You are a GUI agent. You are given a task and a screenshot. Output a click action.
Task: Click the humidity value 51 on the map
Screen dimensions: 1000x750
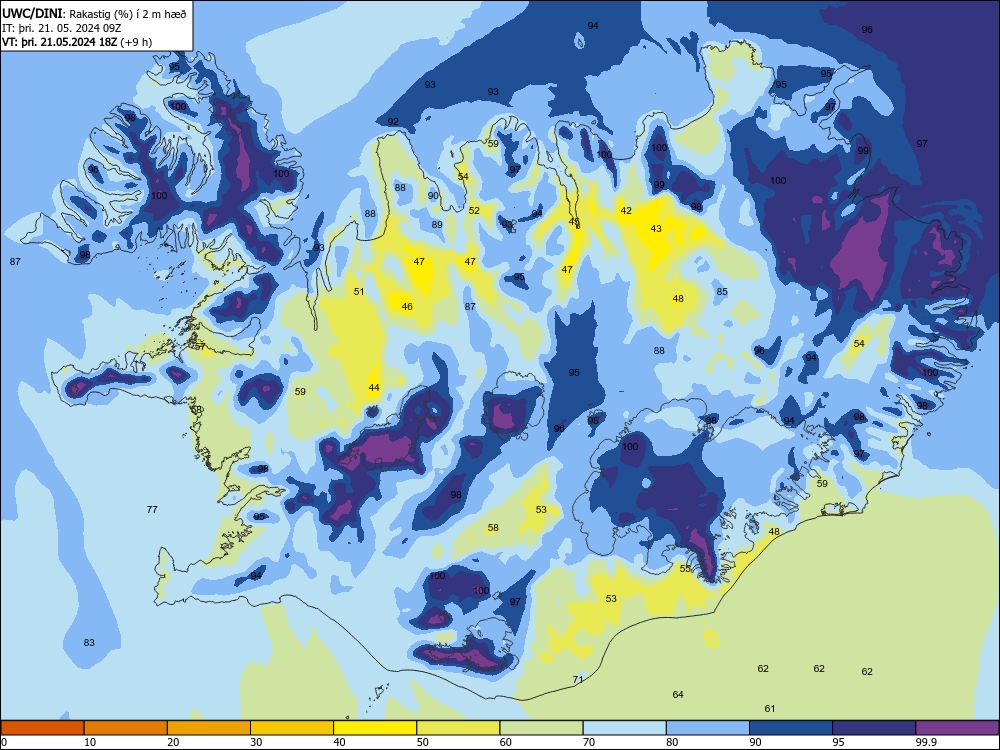(359, 291)
